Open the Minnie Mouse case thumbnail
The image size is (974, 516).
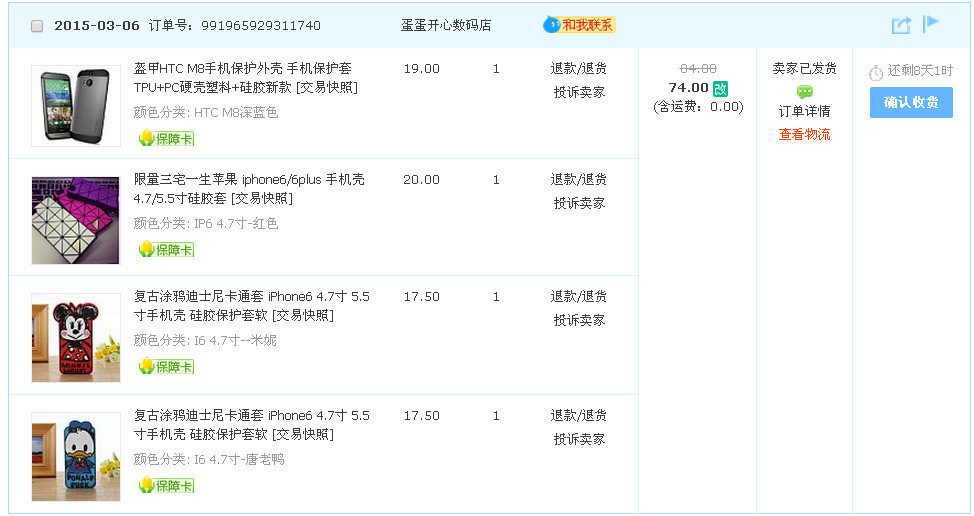tap(76, 338)
